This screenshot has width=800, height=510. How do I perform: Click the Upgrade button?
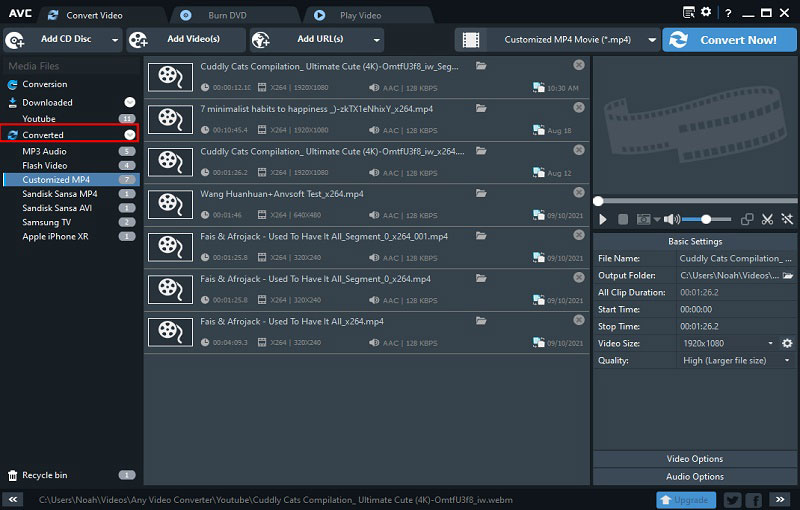[x=686, y=500]
